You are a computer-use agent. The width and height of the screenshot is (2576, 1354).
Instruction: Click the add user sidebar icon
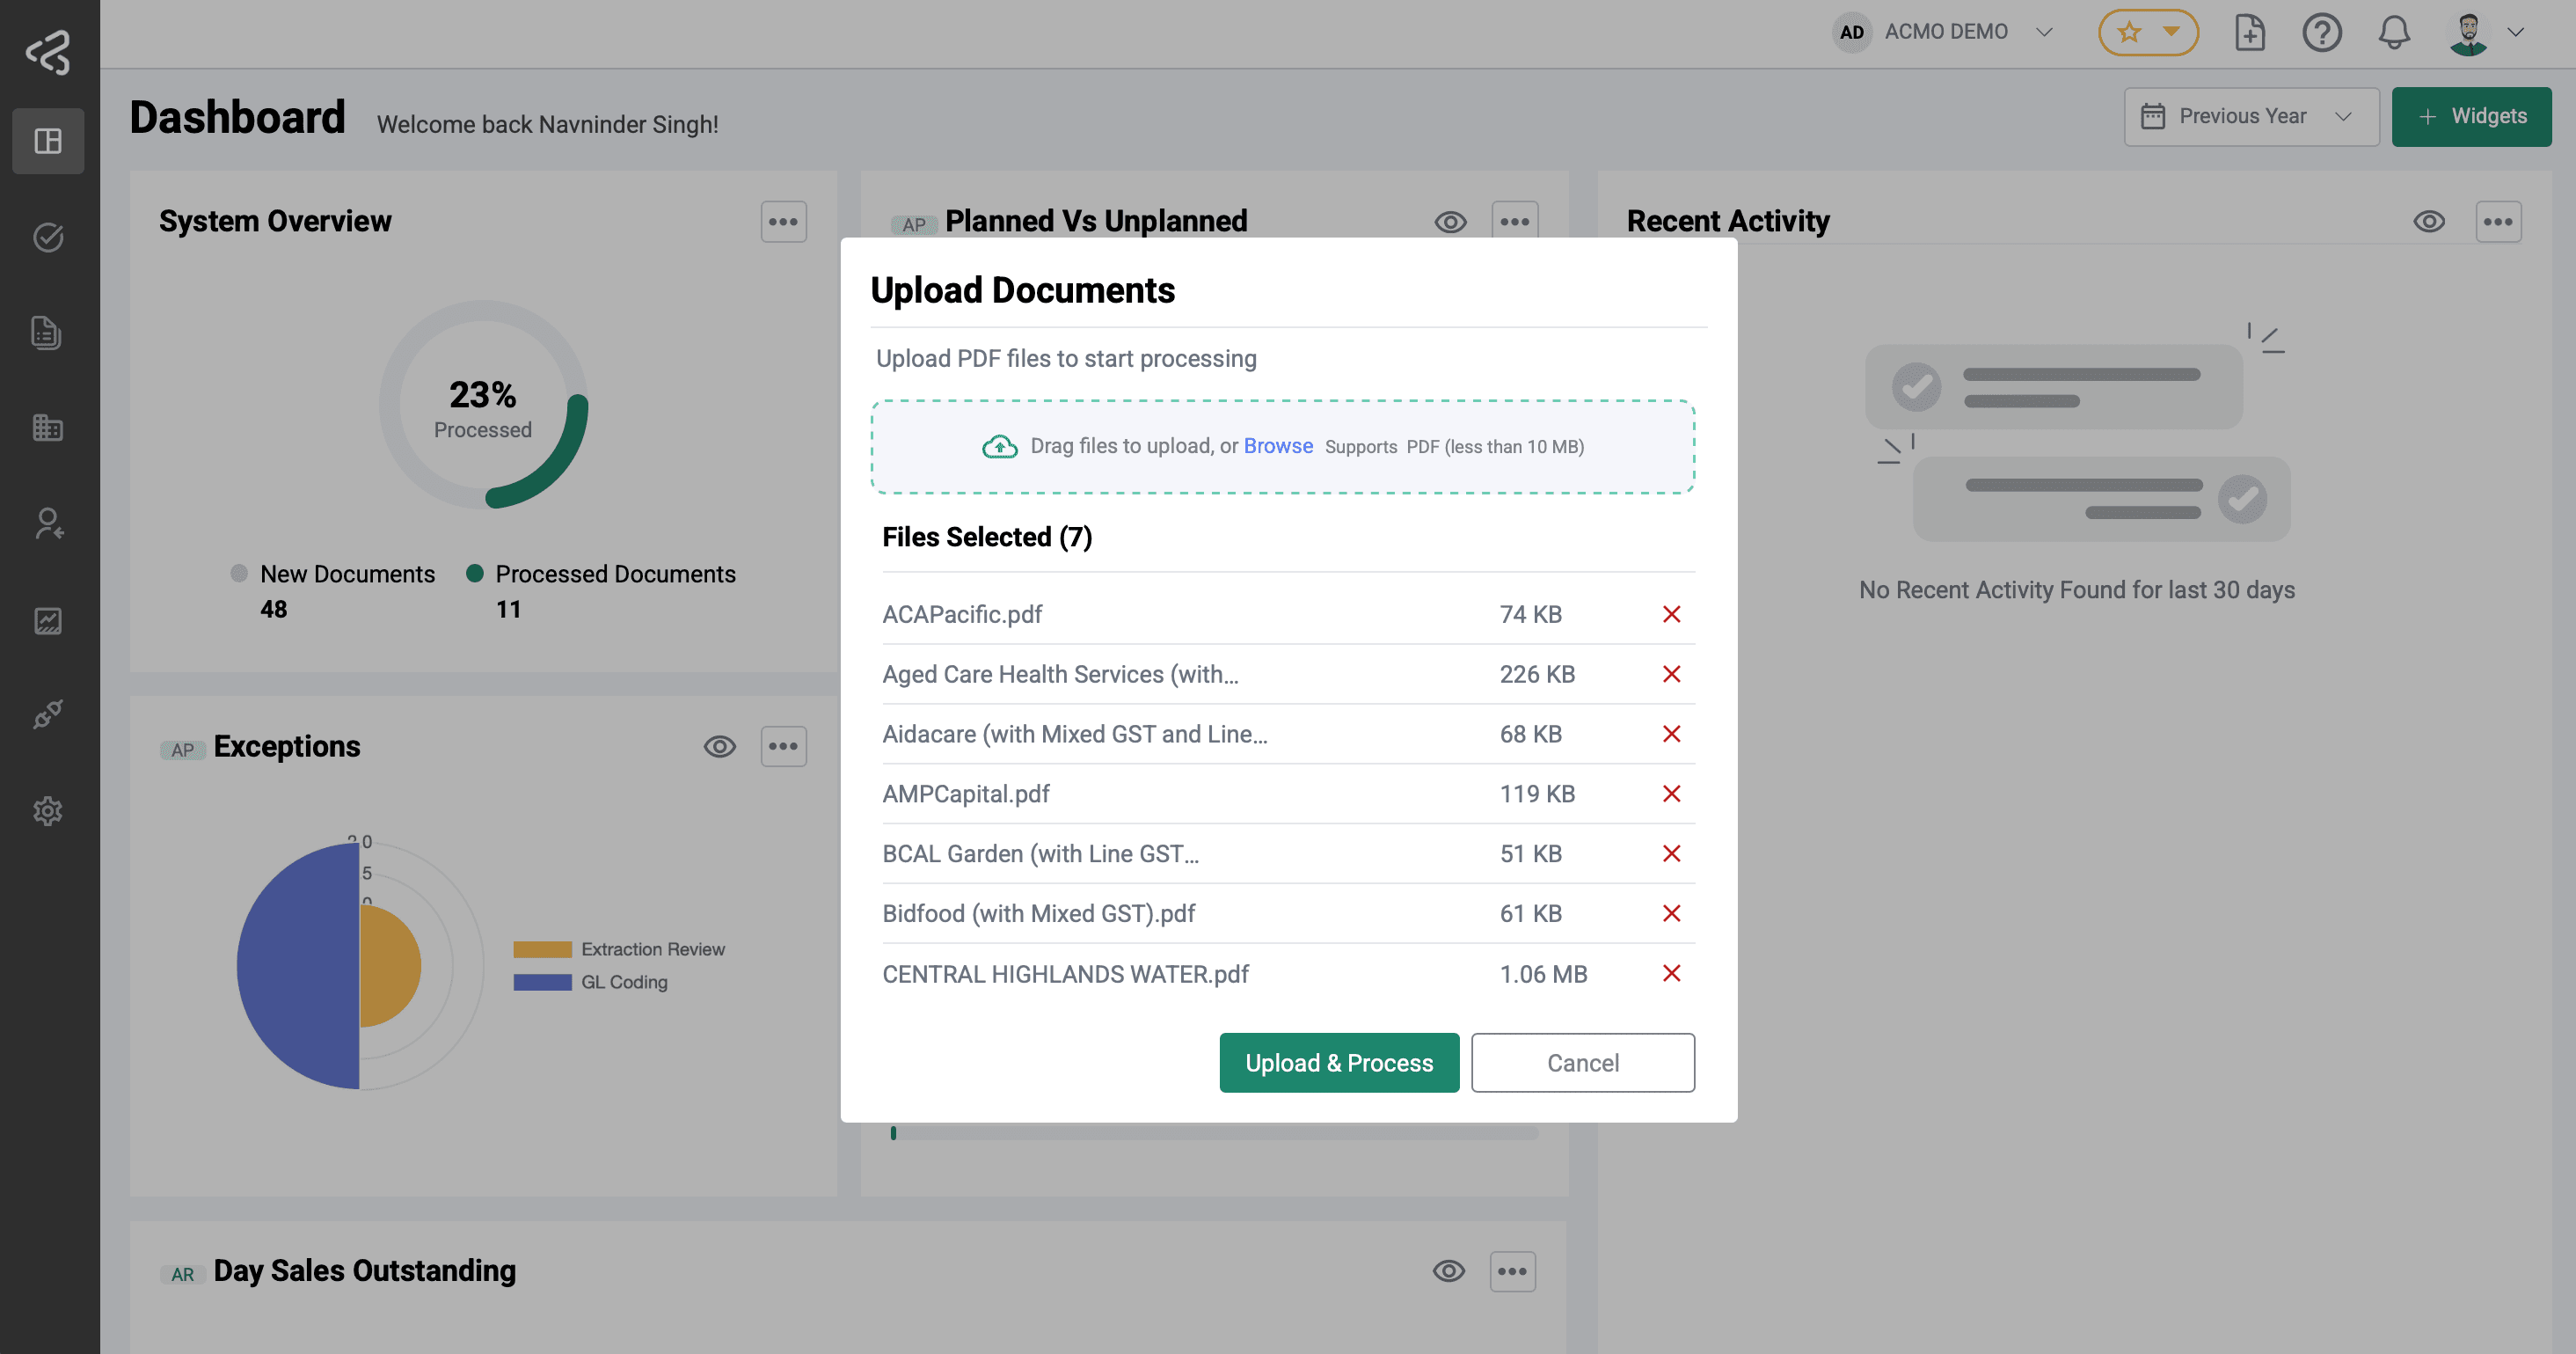tap(47, 524)
